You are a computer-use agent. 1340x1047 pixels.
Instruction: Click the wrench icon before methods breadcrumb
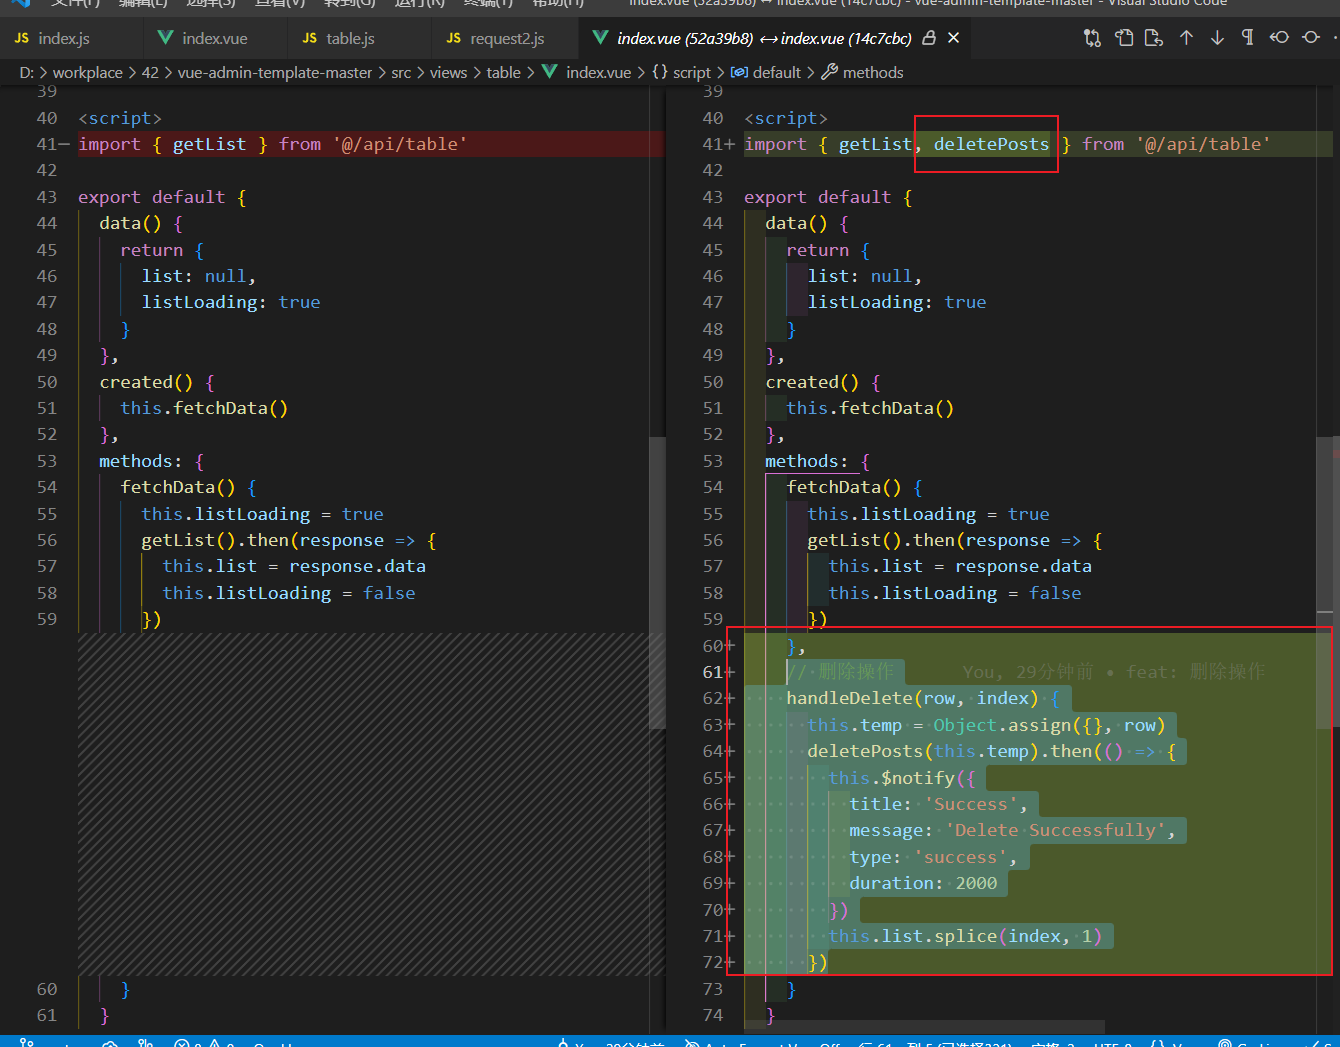tap(830, 72)
